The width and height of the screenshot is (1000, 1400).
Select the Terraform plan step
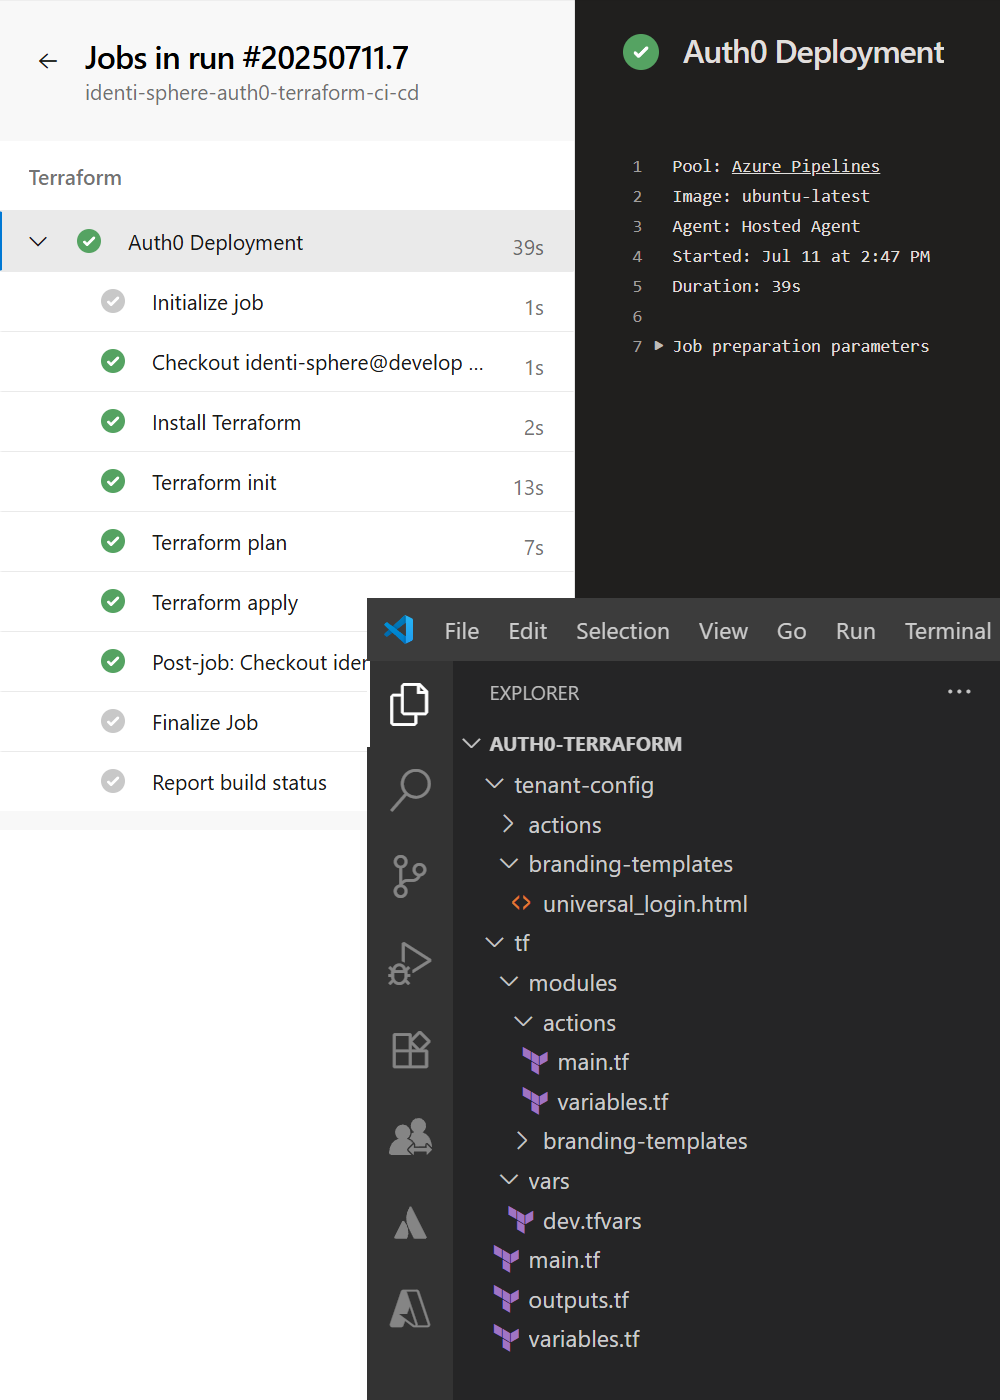click(219, 543)
